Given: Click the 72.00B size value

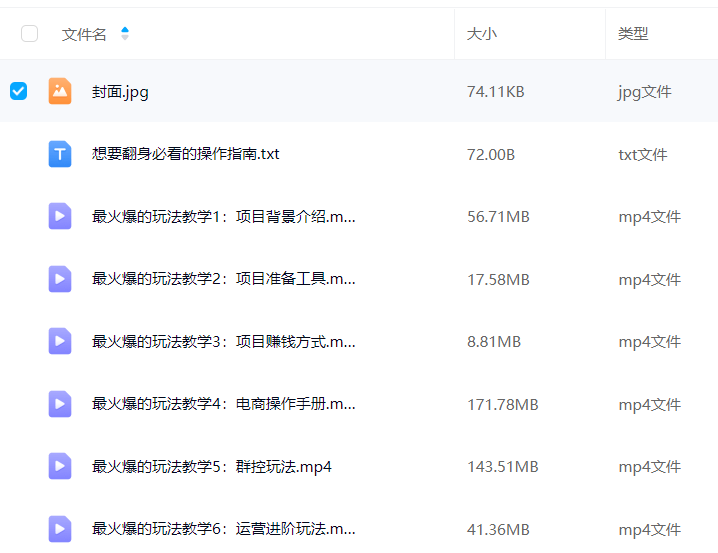Looking at the screenshot, I should tap(491, 155).
